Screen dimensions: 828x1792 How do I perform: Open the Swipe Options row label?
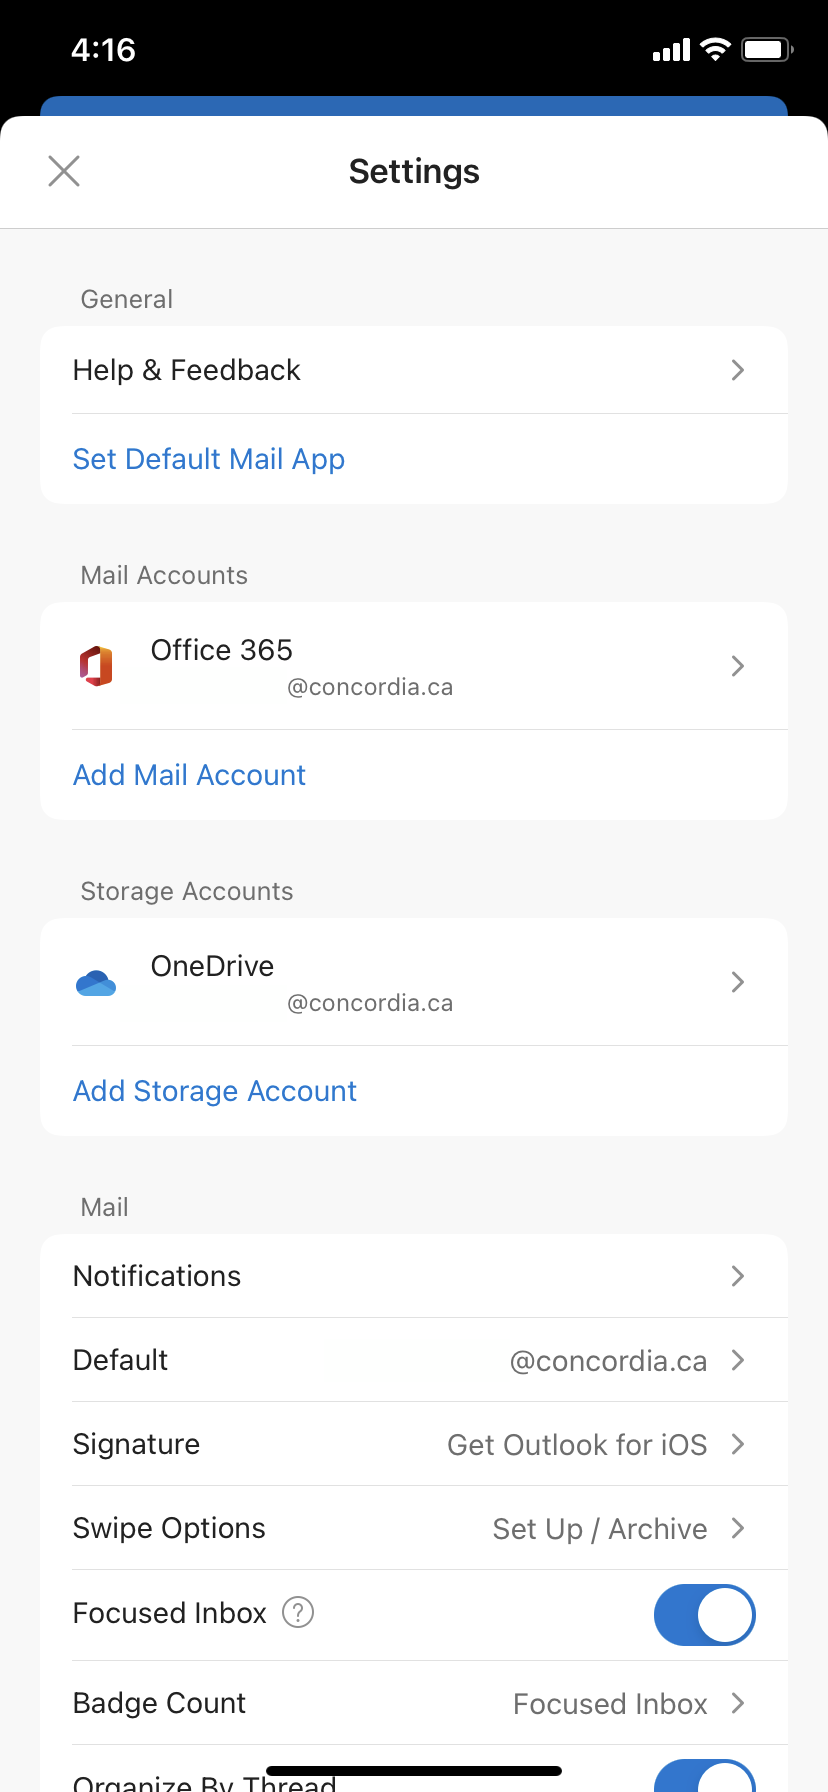tap(170, 1528)
